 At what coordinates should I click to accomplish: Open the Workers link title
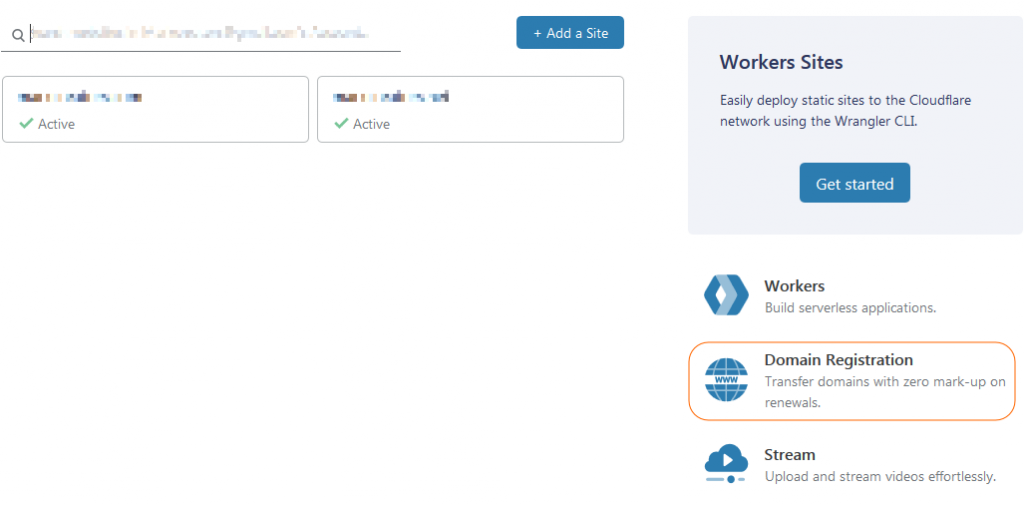[x=794, y=286]
